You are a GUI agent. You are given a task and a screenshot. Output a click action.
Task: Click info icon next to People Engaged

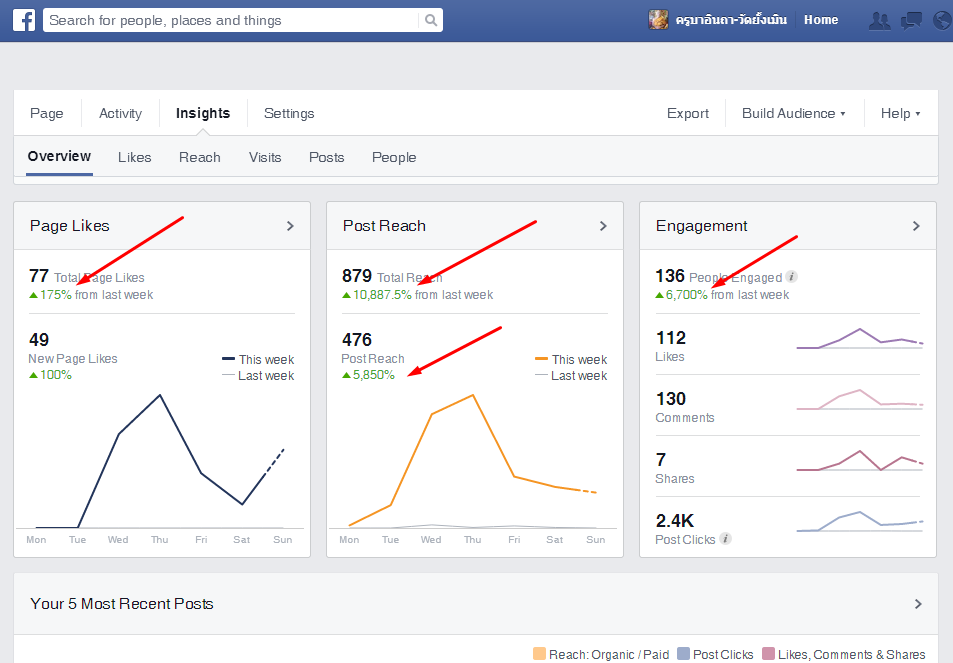[x=791, y=277]
